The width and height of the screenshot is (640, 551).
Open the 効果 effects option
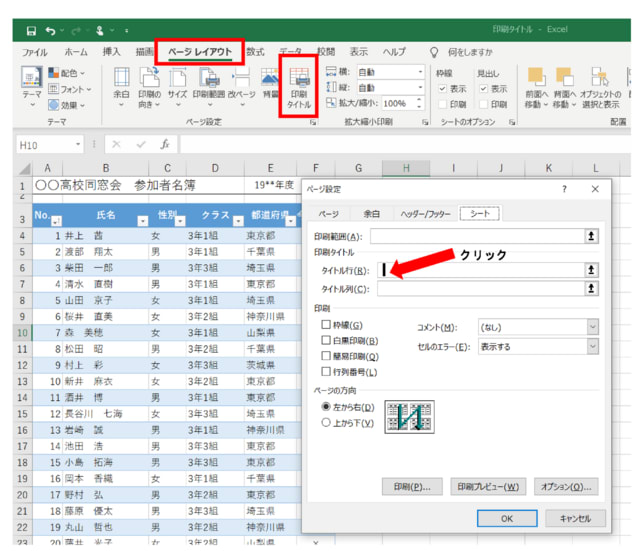(67, 105)
